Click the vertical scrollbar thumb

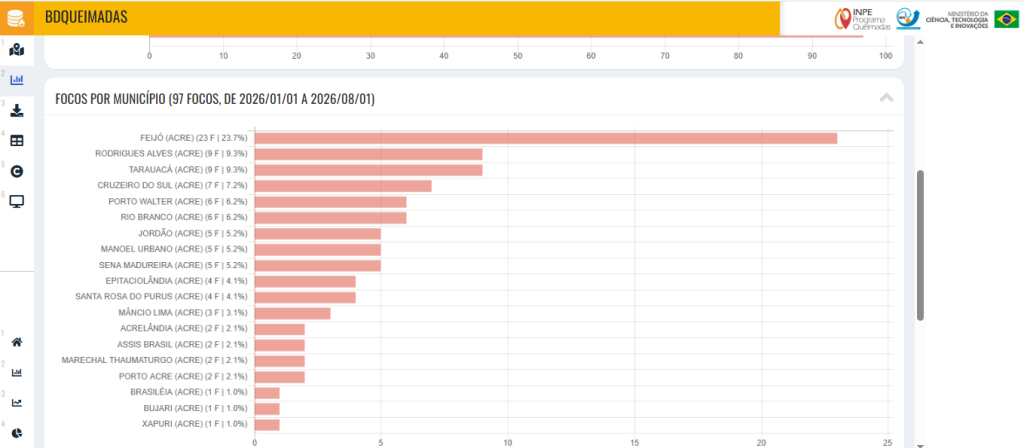[x=920, y=246]
